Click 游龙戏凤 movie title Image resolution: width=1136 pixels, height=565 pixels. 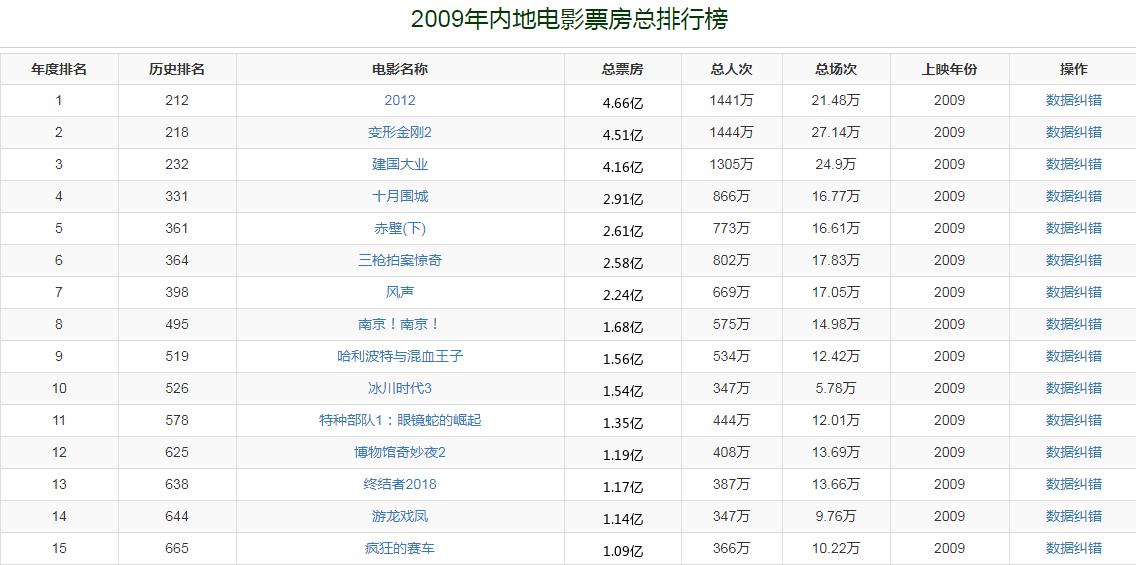[x=399, y=516]
